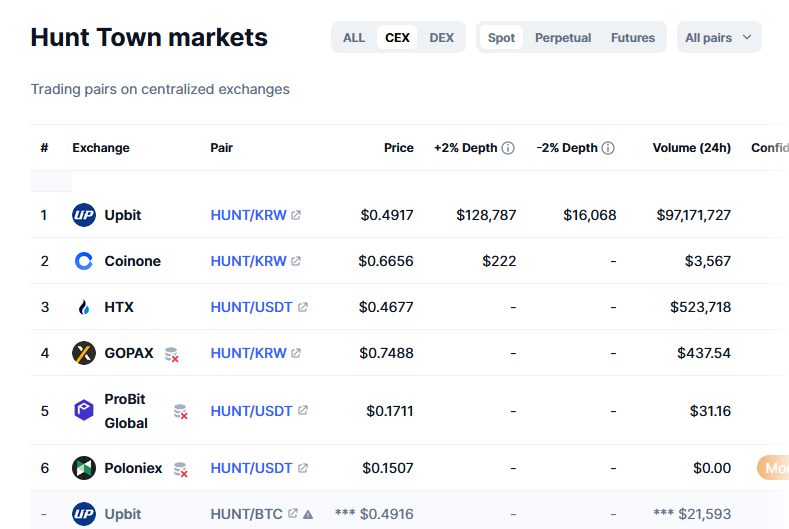Screen dimensions: 789x529
Task: Click the info icon beside +2% Depth
Action: [508, 148]
